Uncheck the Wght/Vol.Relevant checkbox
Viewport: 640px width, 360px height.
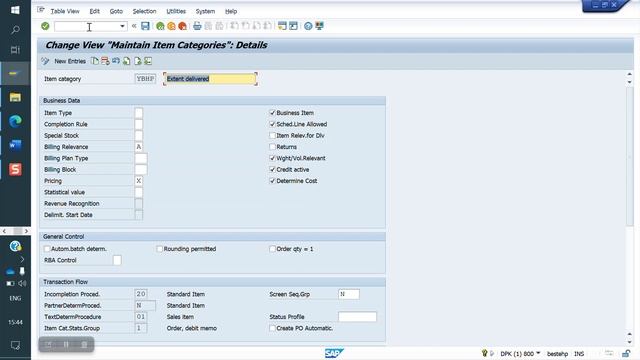[x=272, y=158]
